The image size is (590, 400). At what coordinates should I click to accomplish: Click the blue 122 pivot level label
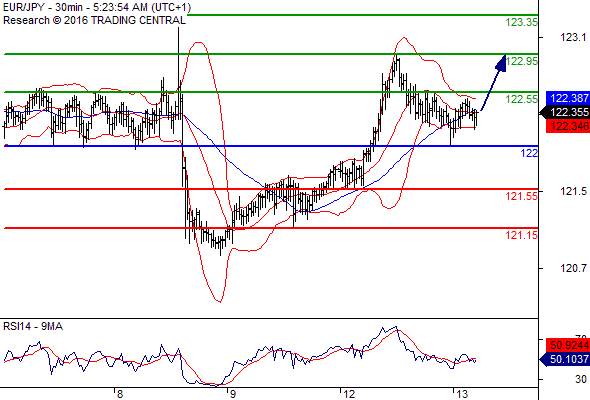(x=529, y=153)
